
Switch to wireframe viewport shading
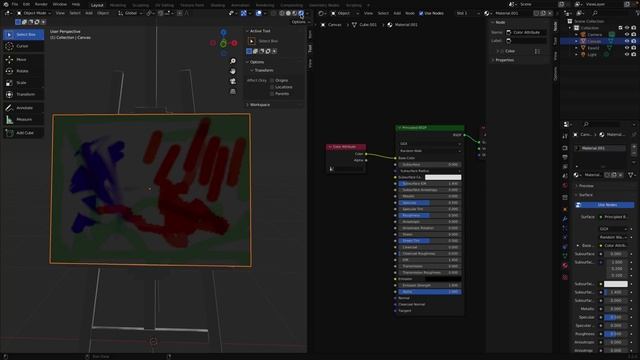coord(282,13)
